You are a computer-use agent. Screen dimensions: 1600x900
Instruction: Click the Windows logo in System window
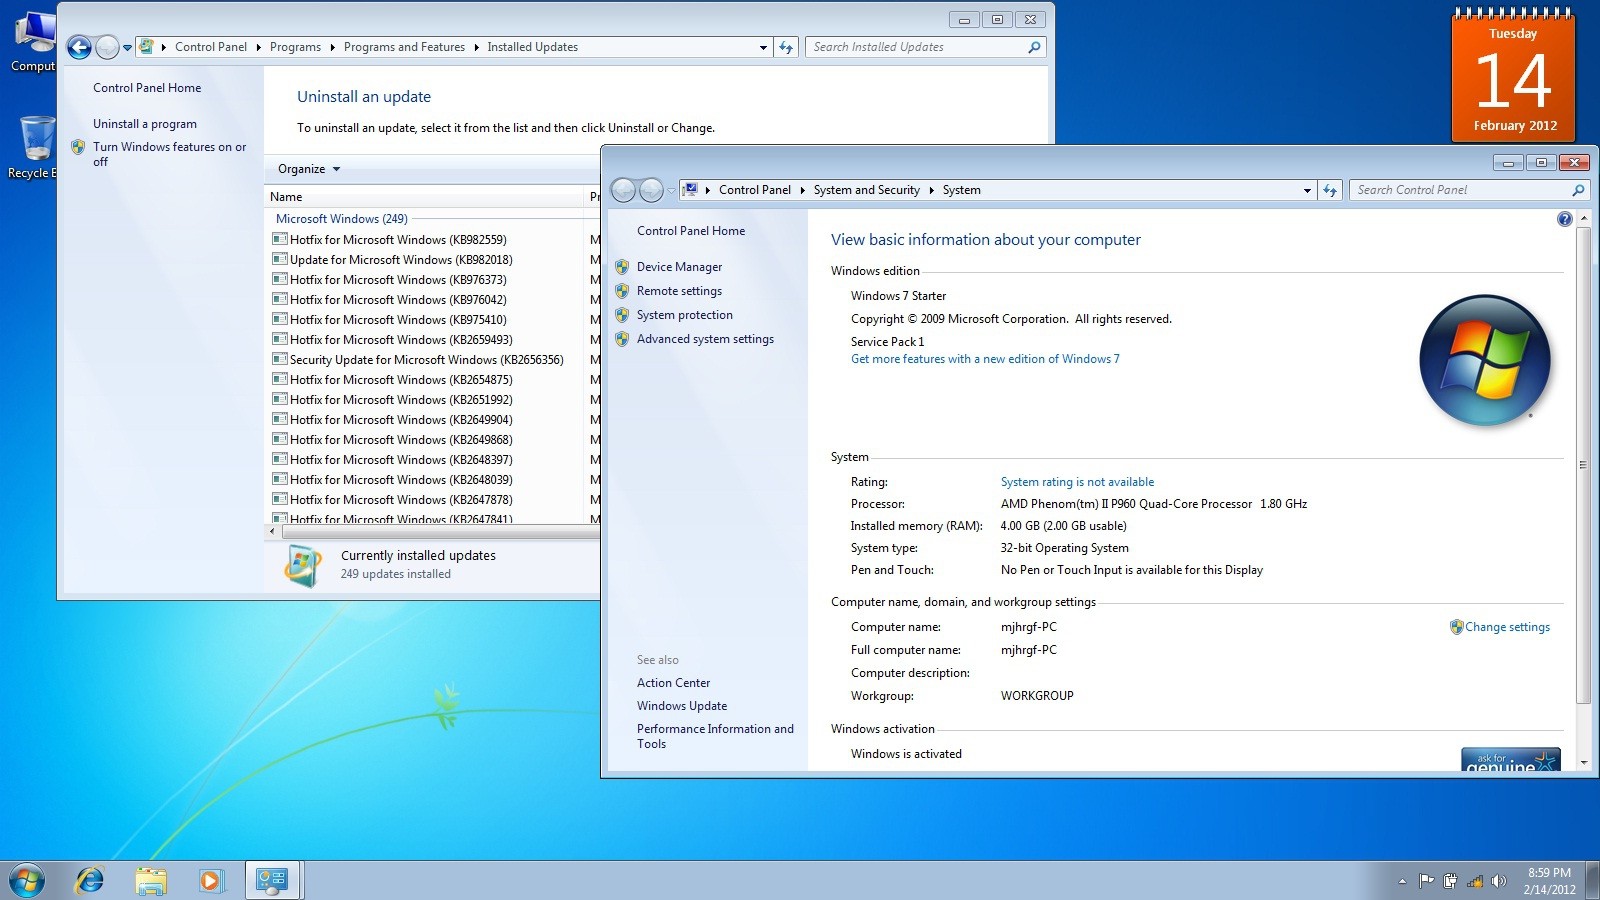1485,360
